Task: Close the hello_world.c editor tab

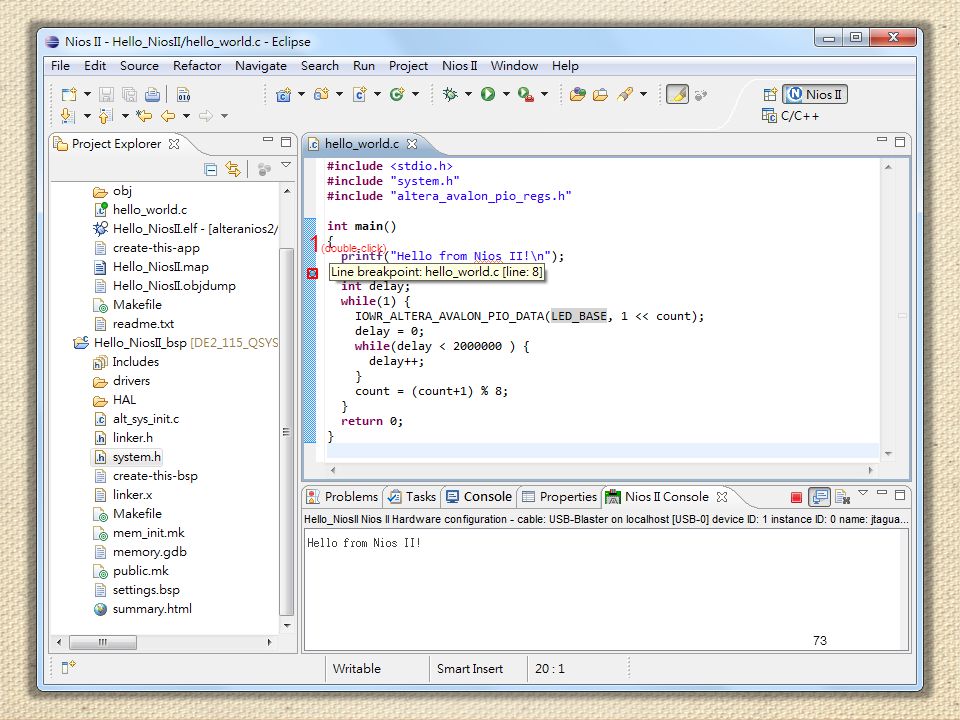Action: pyautogui.click(x=412, y=144)
